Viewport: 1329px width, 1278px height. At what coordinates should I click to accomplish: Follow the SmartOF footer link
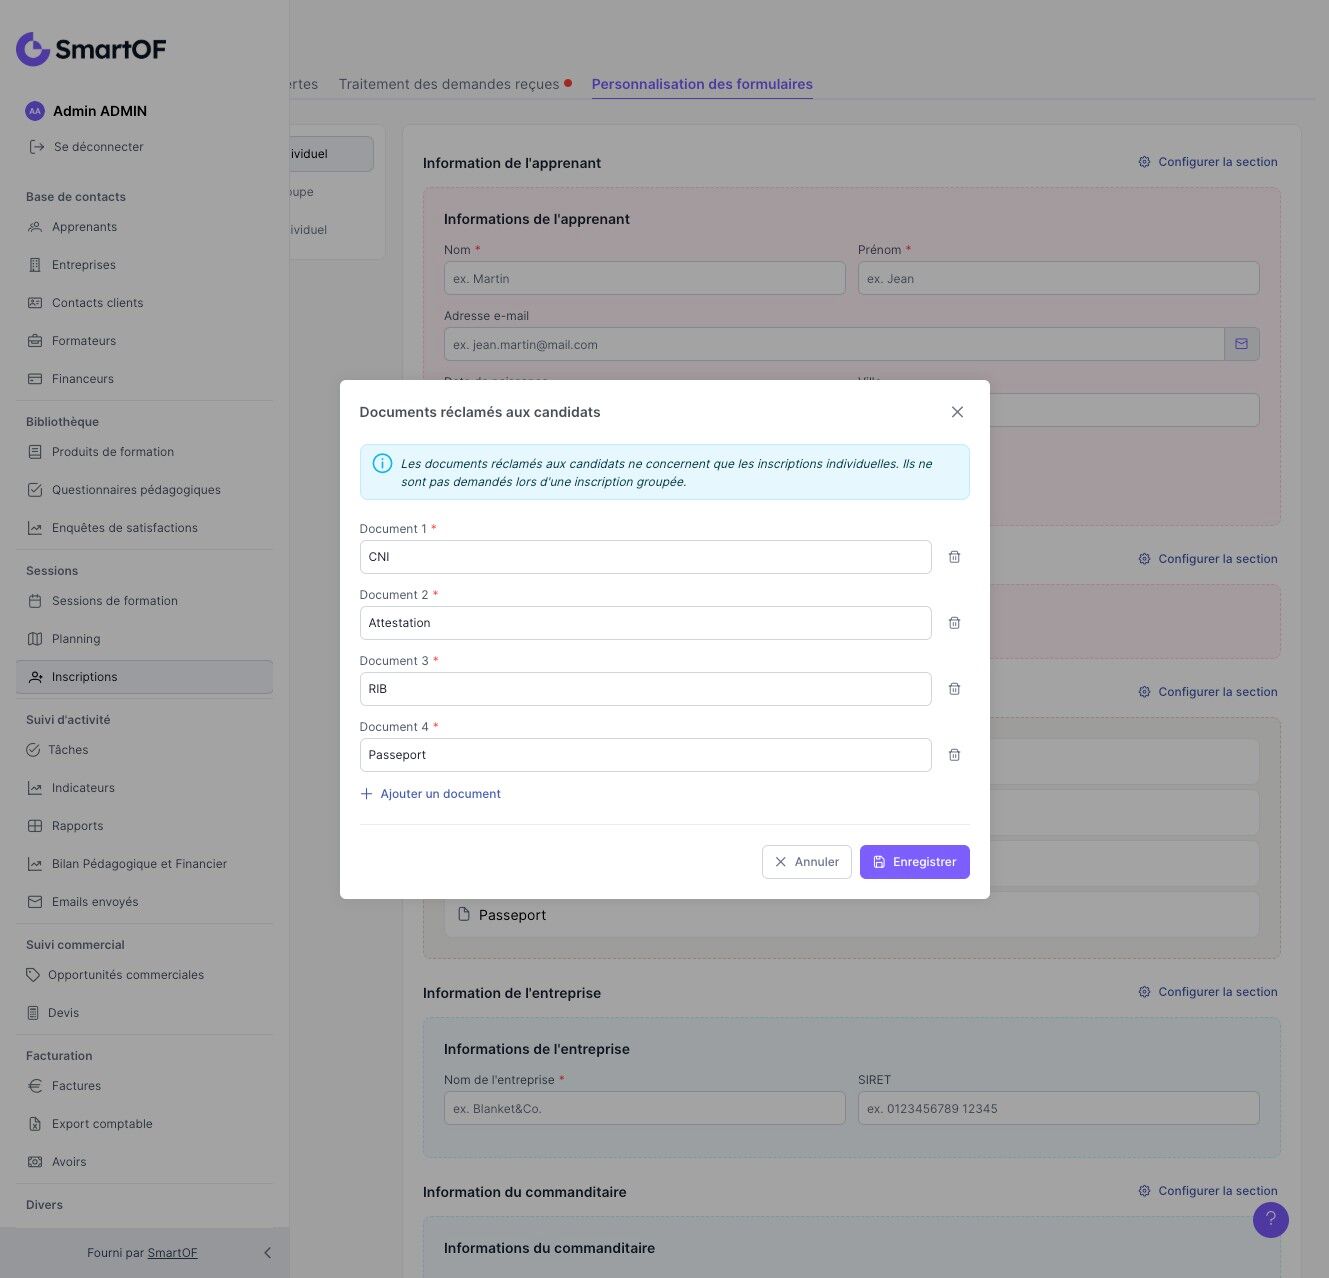click(x=172, y=1253)
